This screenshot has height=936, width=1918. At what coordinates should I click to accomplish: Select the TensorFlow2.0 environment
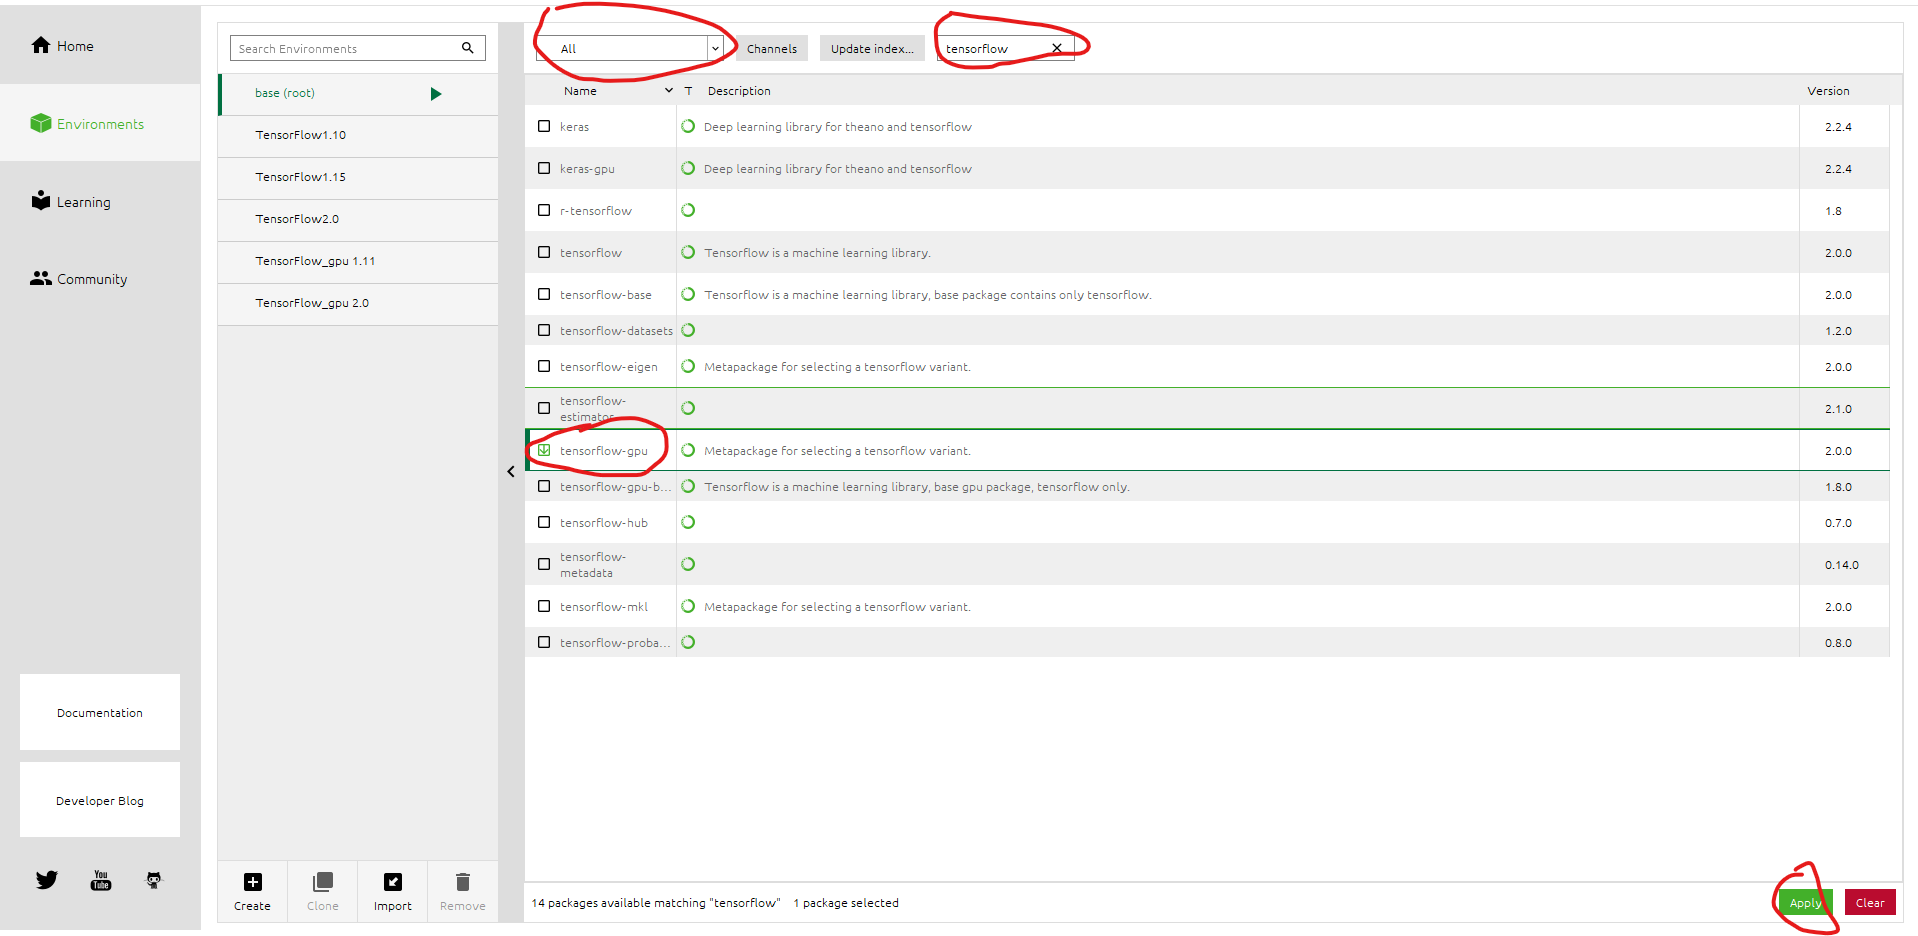click(358, 219)
